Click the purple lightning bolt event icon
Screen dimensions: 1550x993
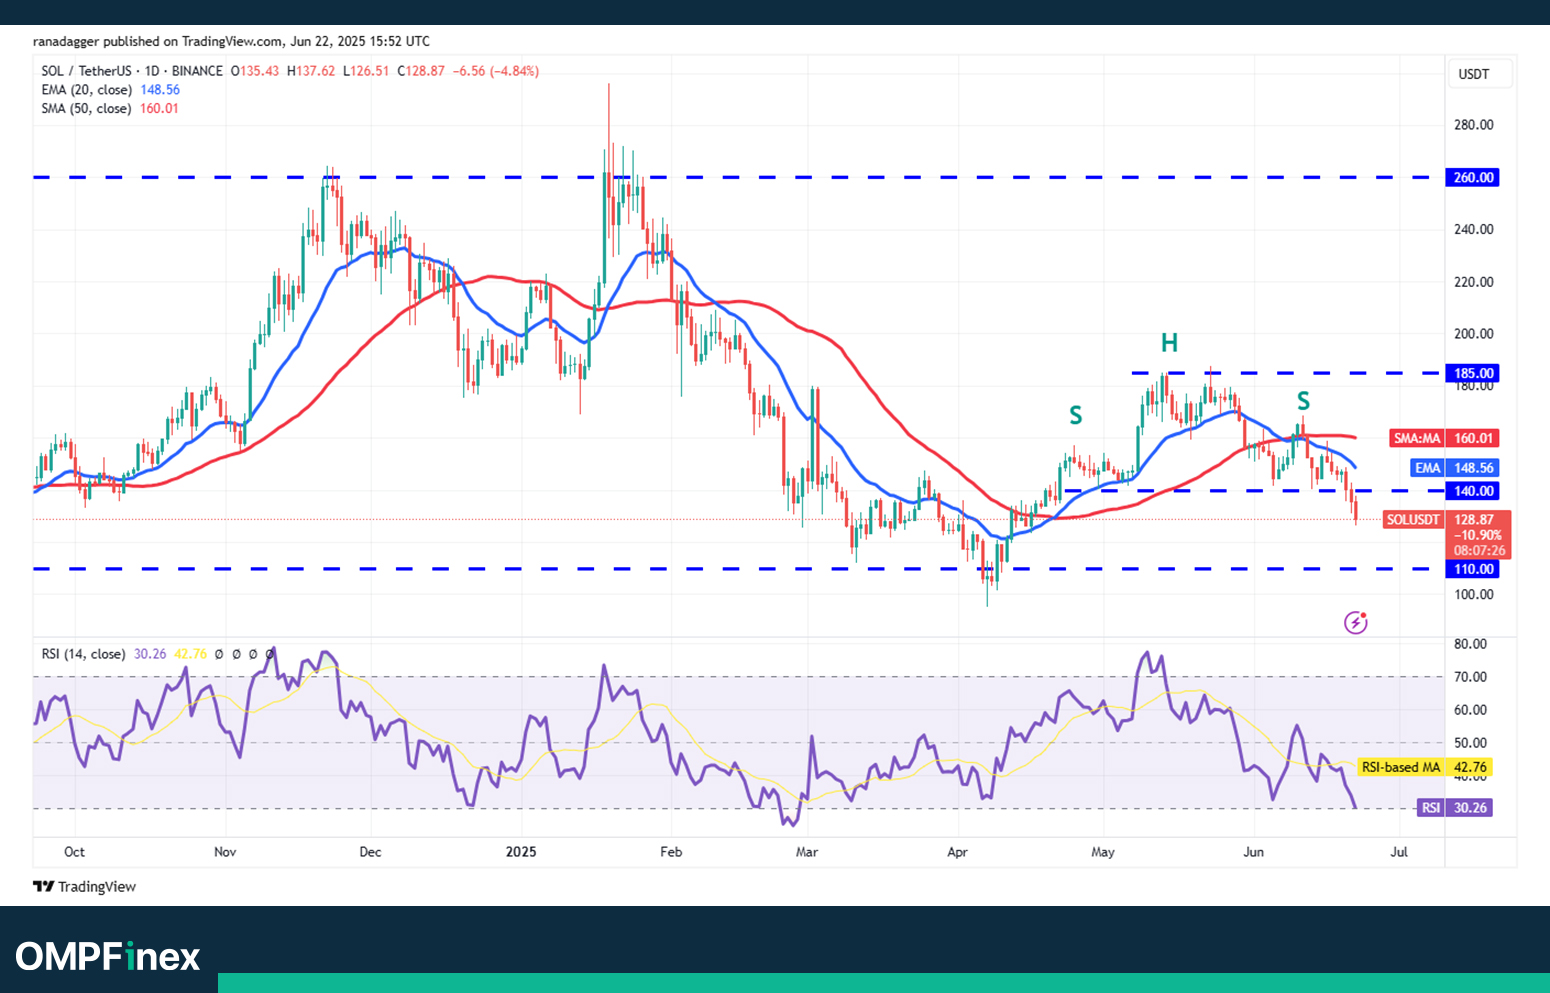(1355, 623)
